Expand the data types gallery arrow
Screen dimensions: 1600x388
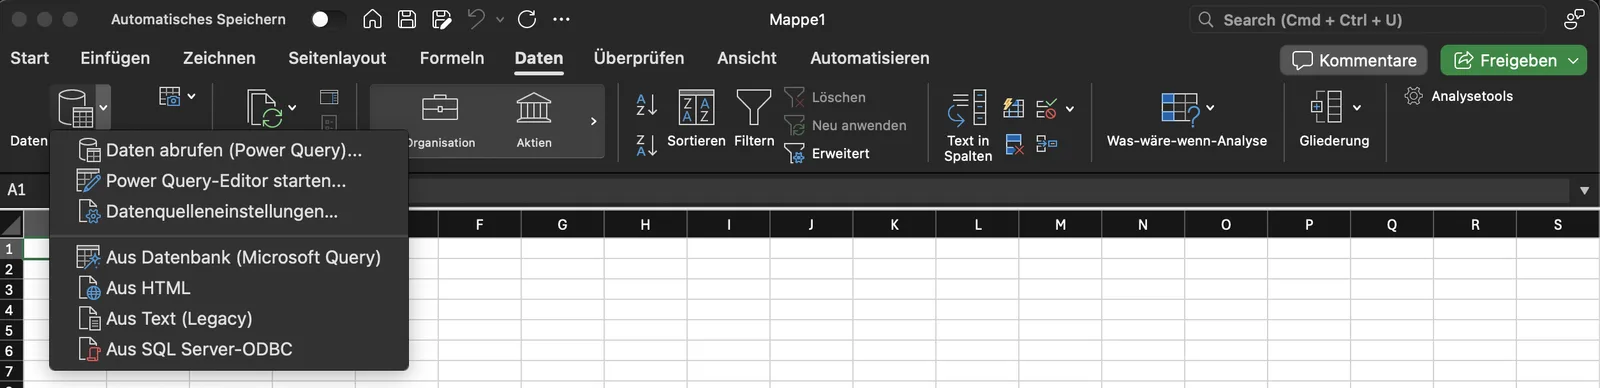coord(593,121)
